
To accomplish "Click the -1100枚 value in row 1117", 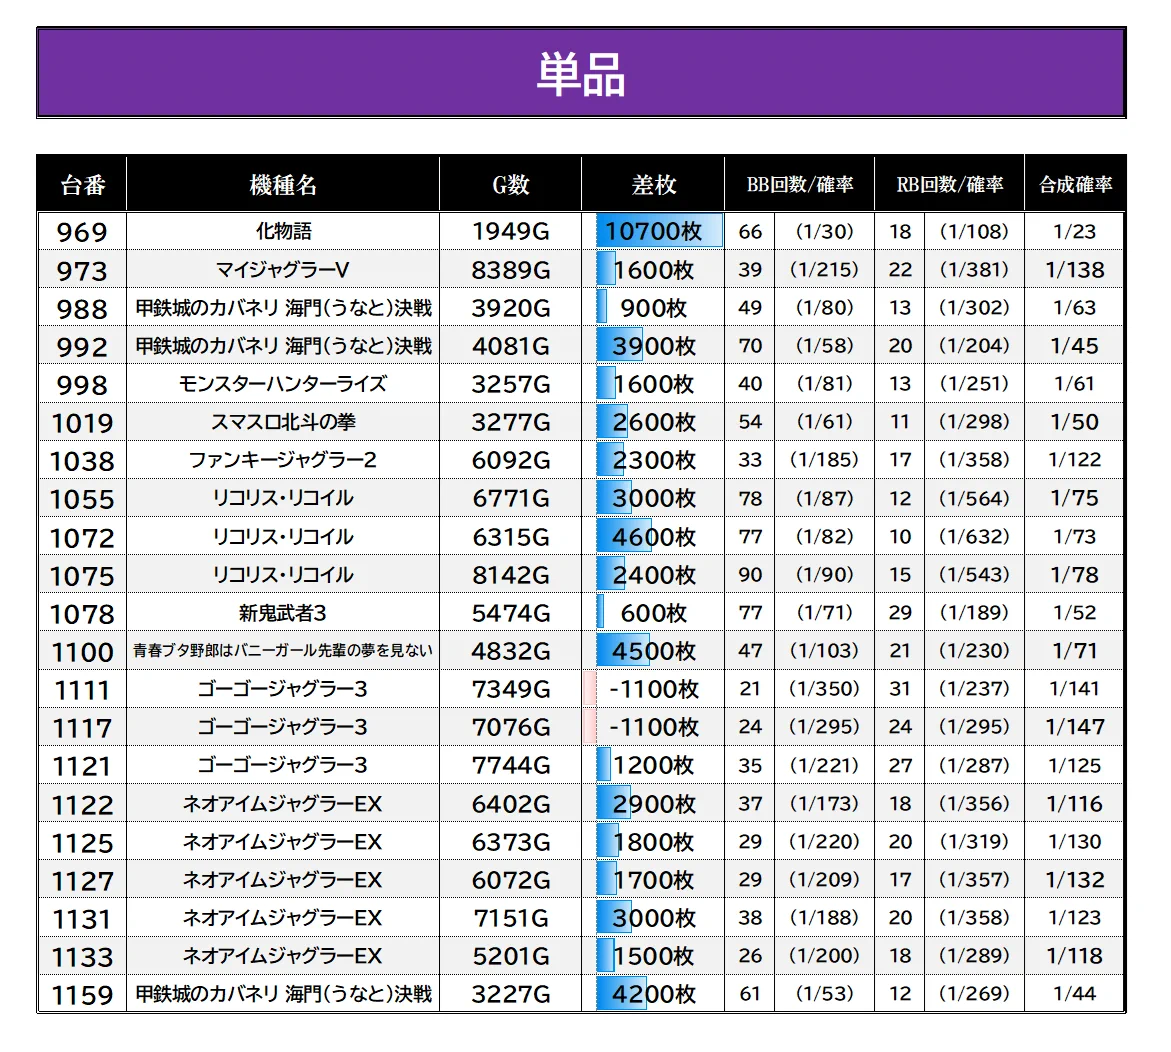I will pos(653,726).
